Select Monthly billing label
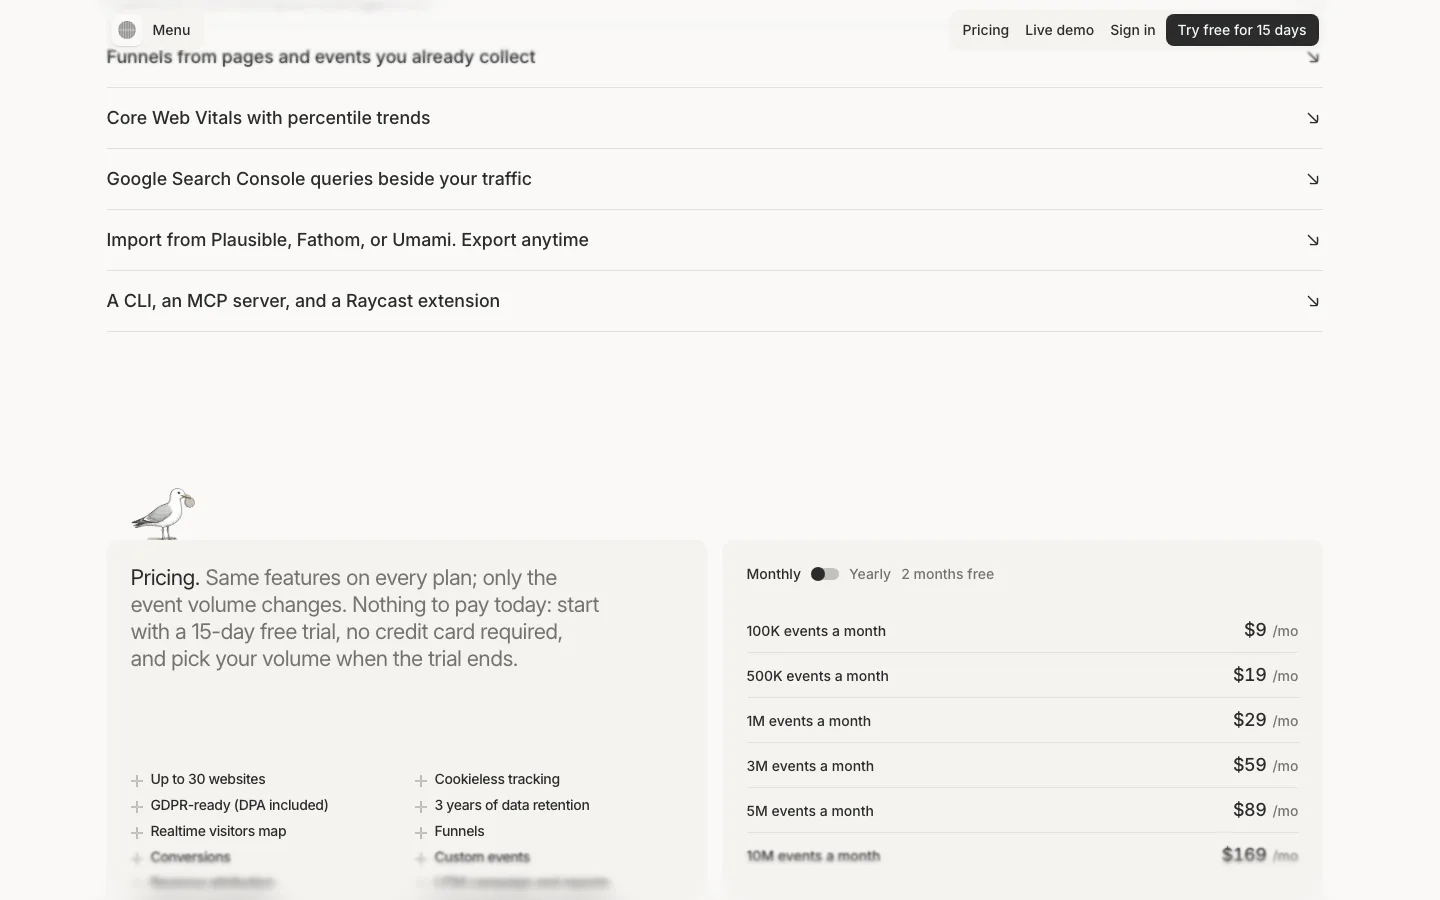 pyautogui.click(x=773, y=574)
